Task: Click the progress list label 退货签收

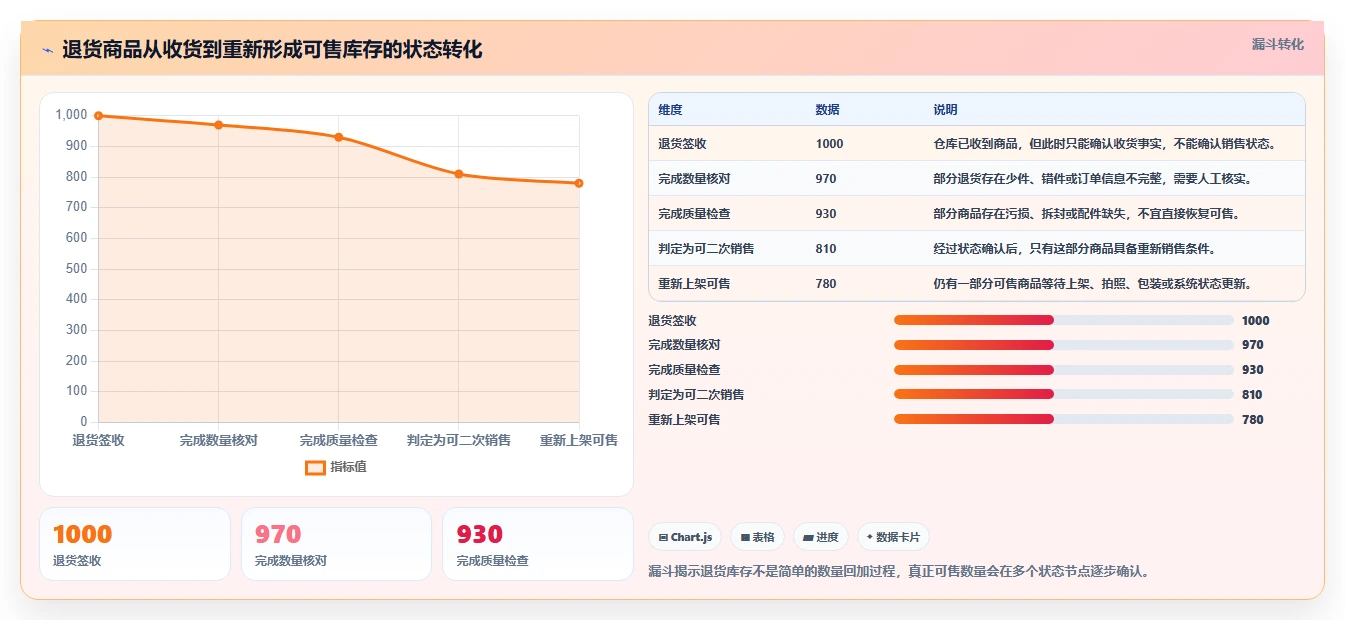Action: [672, 321]
